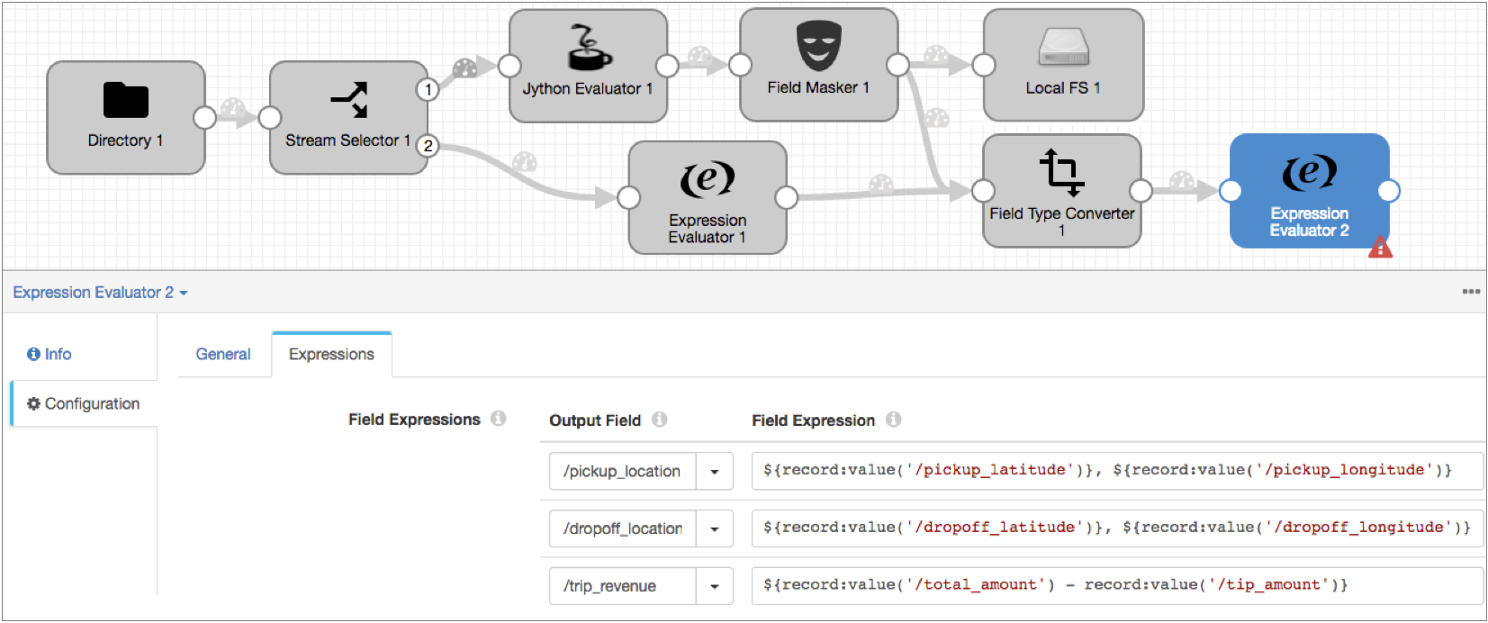
Task: Open the Configuration side panel
Action: click(x=84, y=404)
